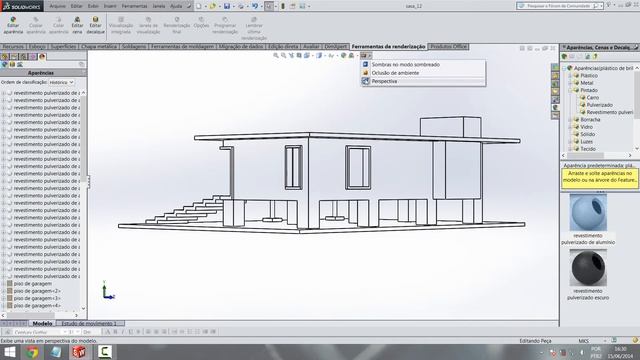Image resolution: width=640 pixels, height=360 pixels.
Task: Open the Inserir menu
Action: (110, 6)
